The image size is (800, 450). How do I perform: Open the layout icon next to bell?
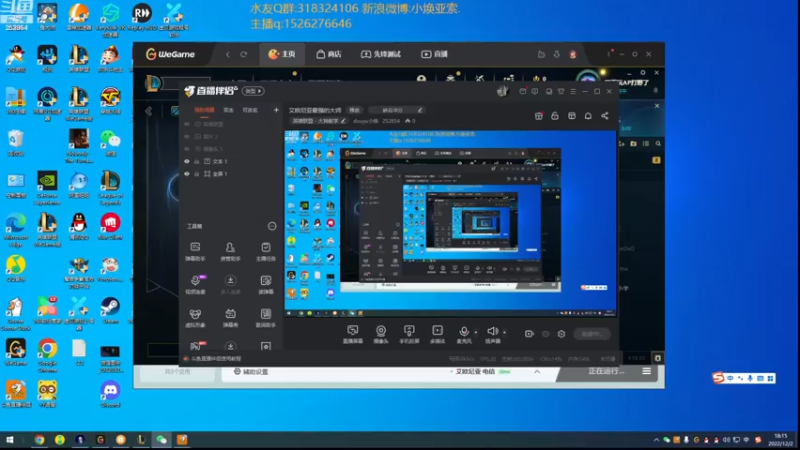point(571,116)
